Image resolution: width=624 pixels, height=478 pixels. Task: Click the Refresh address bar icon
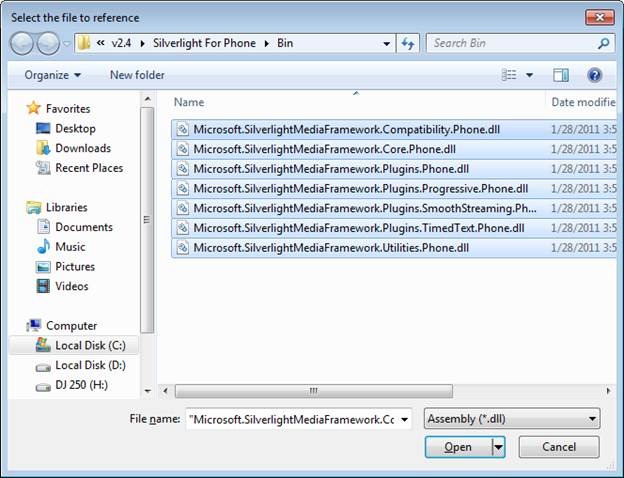[x=407, y=44]
